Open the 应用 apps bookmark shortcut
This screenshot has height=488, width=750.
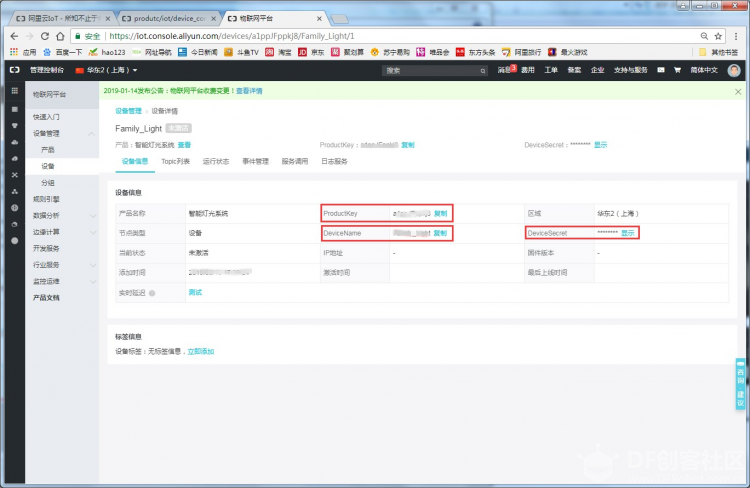pos(23,52)
